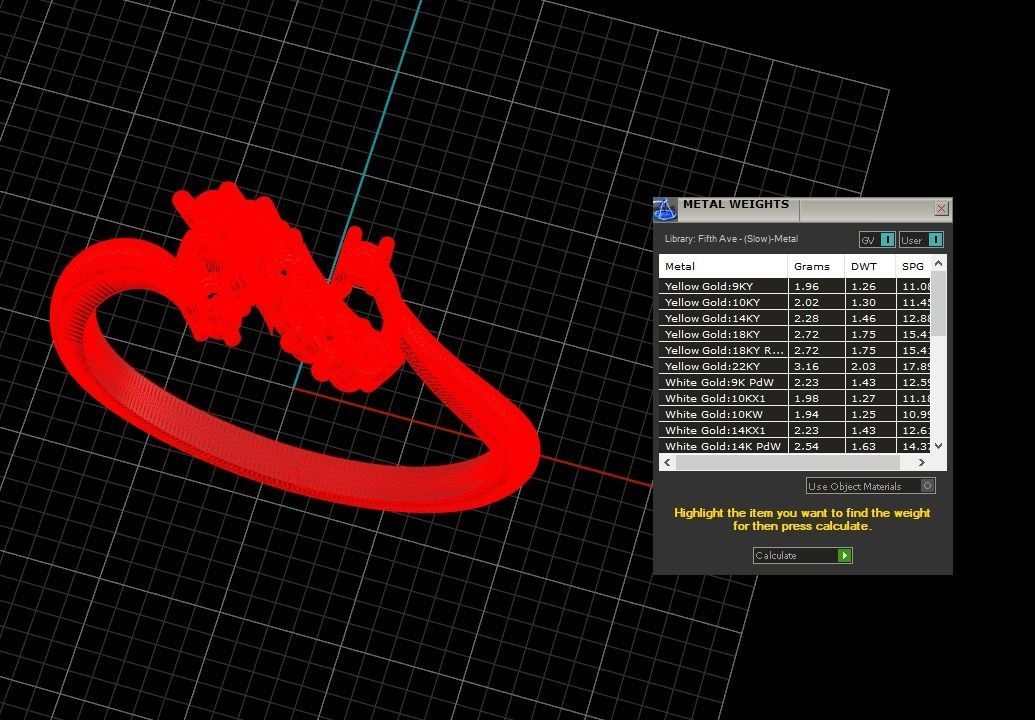This screenshot has width=1035, height=720.
Task: Select the Yellow Gold:18KY row
Action: [x=795, y=334]
